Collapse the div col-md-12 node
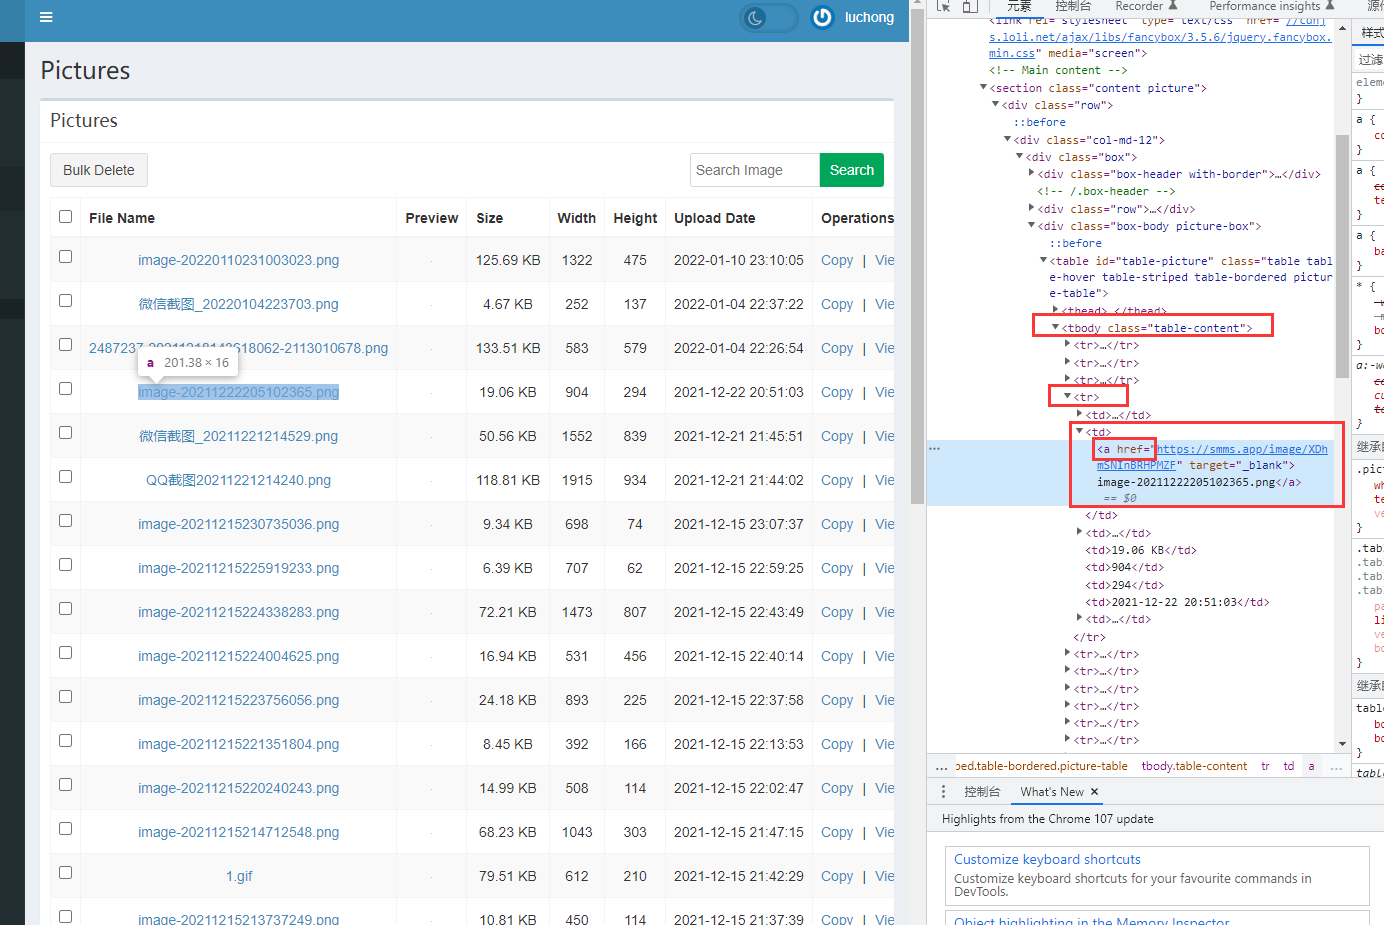Viewport: 1384px width, 925px height. 1007,140
